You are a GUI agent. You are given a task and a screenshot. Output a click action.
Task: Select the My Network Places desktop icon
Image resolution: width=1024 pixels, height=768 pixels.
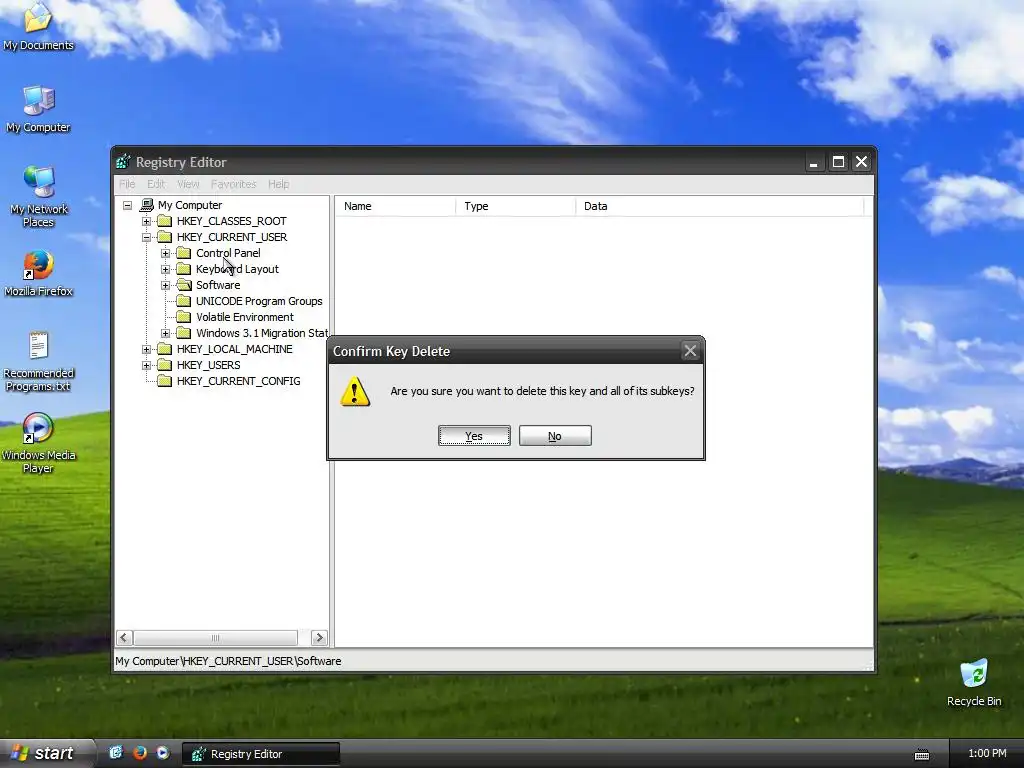coord(39,196)
